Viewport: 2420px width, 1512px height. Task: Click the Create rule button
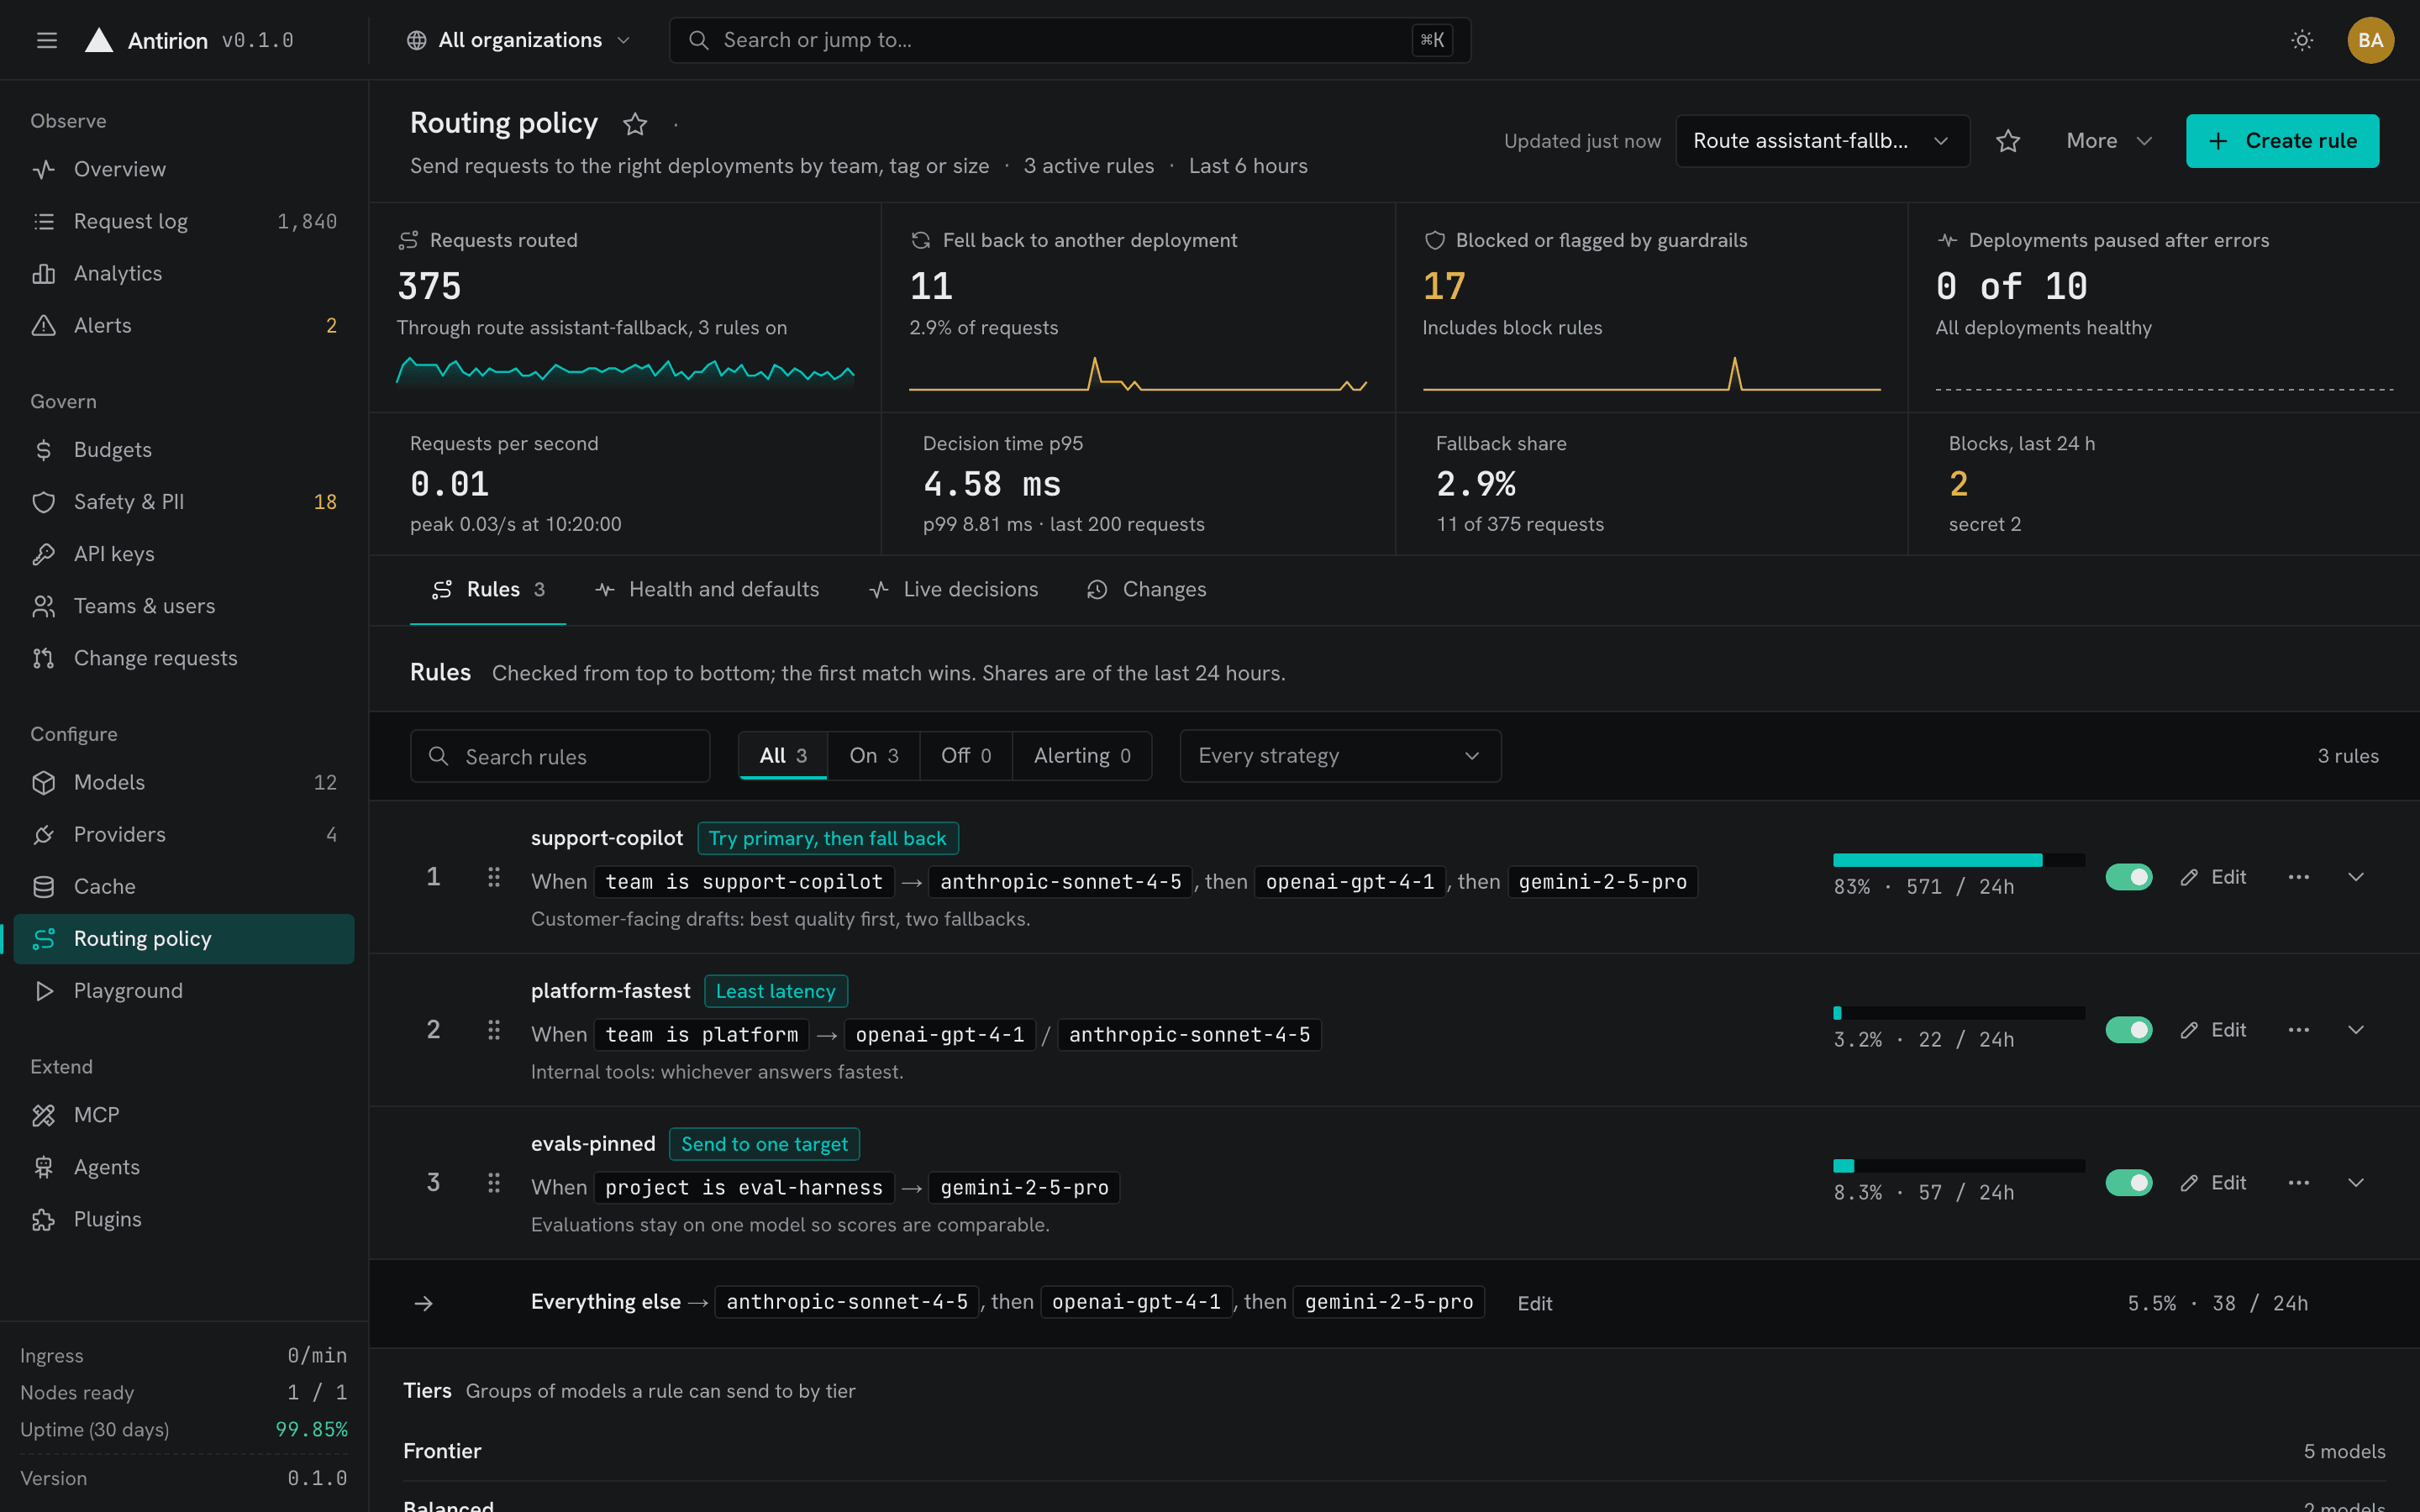tap(2282, 141)
